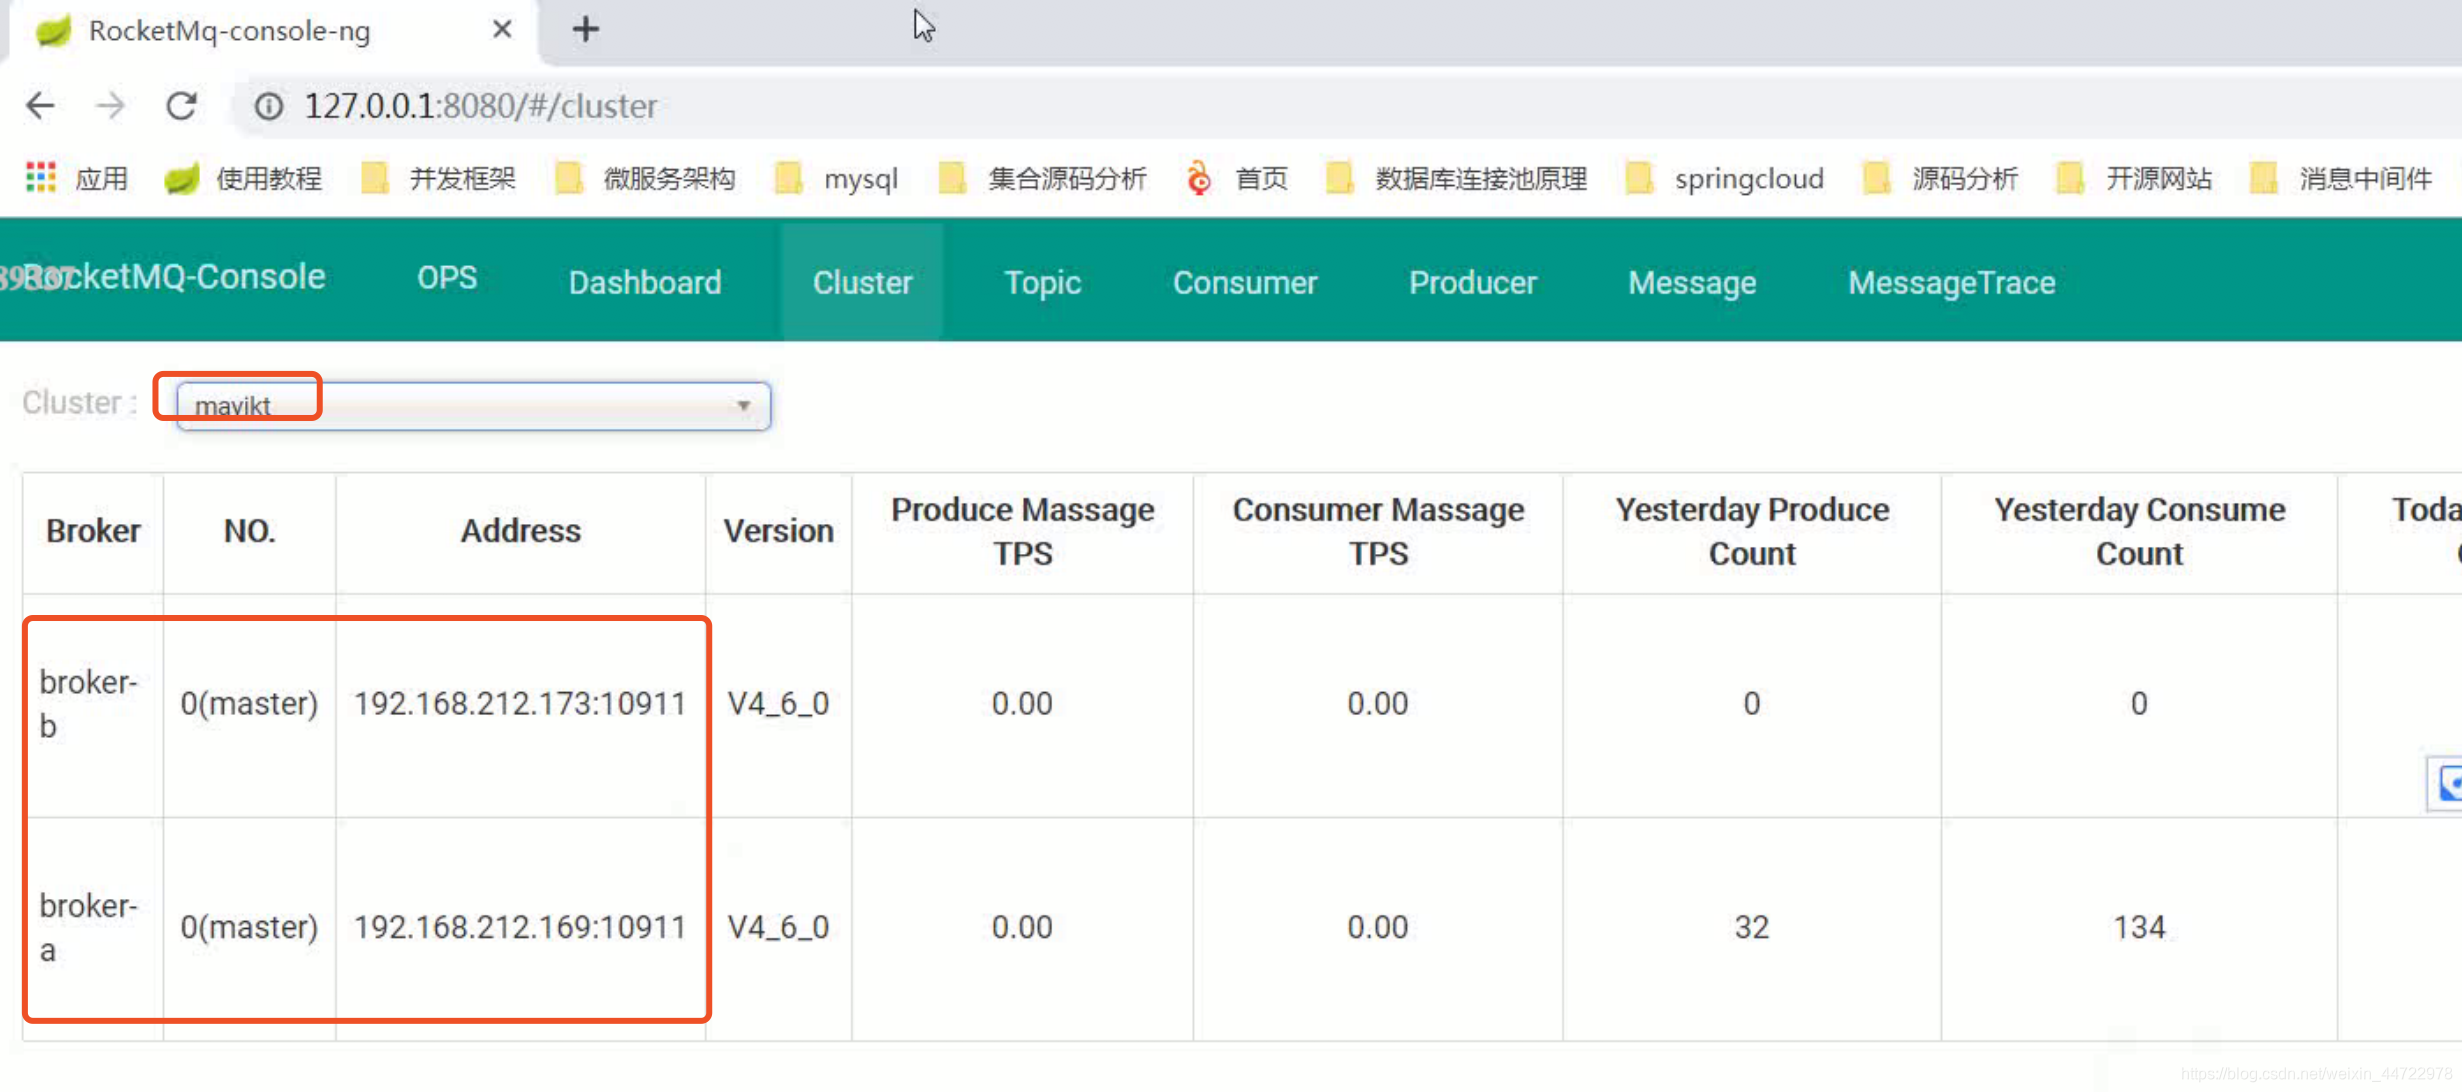This screenshot has height=1092, width=2462.
Task: Click the Address column header
Action: pos(520,531)
